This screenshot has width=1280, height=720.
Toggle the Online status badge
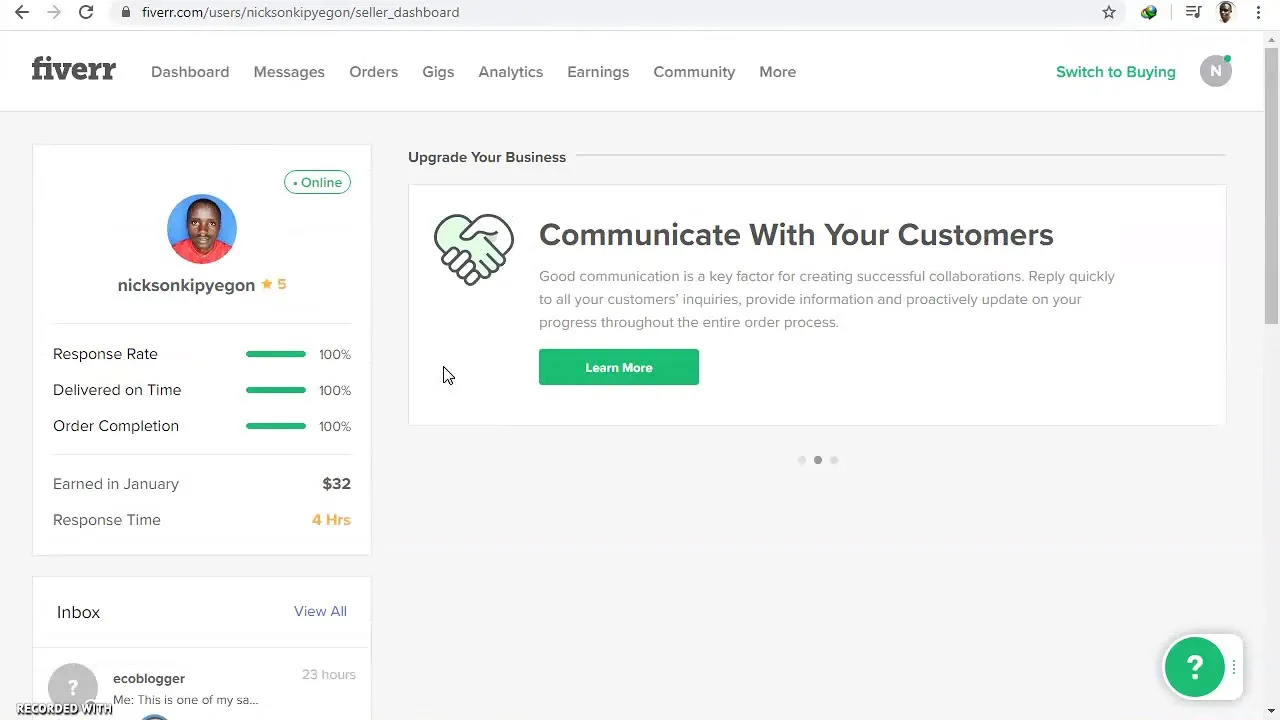point(317,182)
